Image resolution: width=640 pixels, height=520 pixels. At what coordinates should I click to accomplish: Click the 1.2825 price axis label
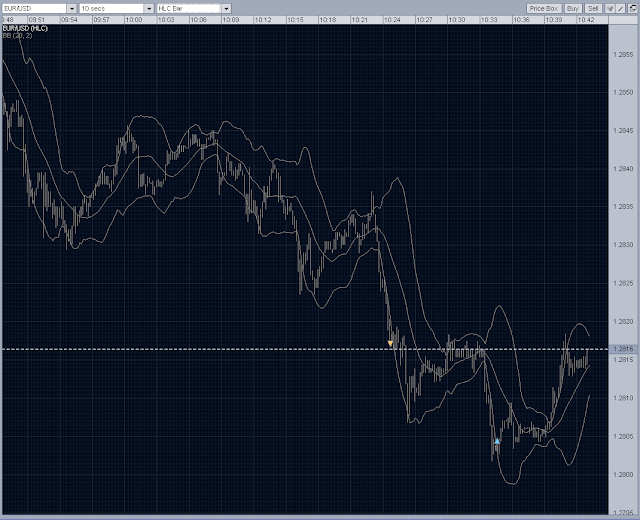[x=623, y=283]
